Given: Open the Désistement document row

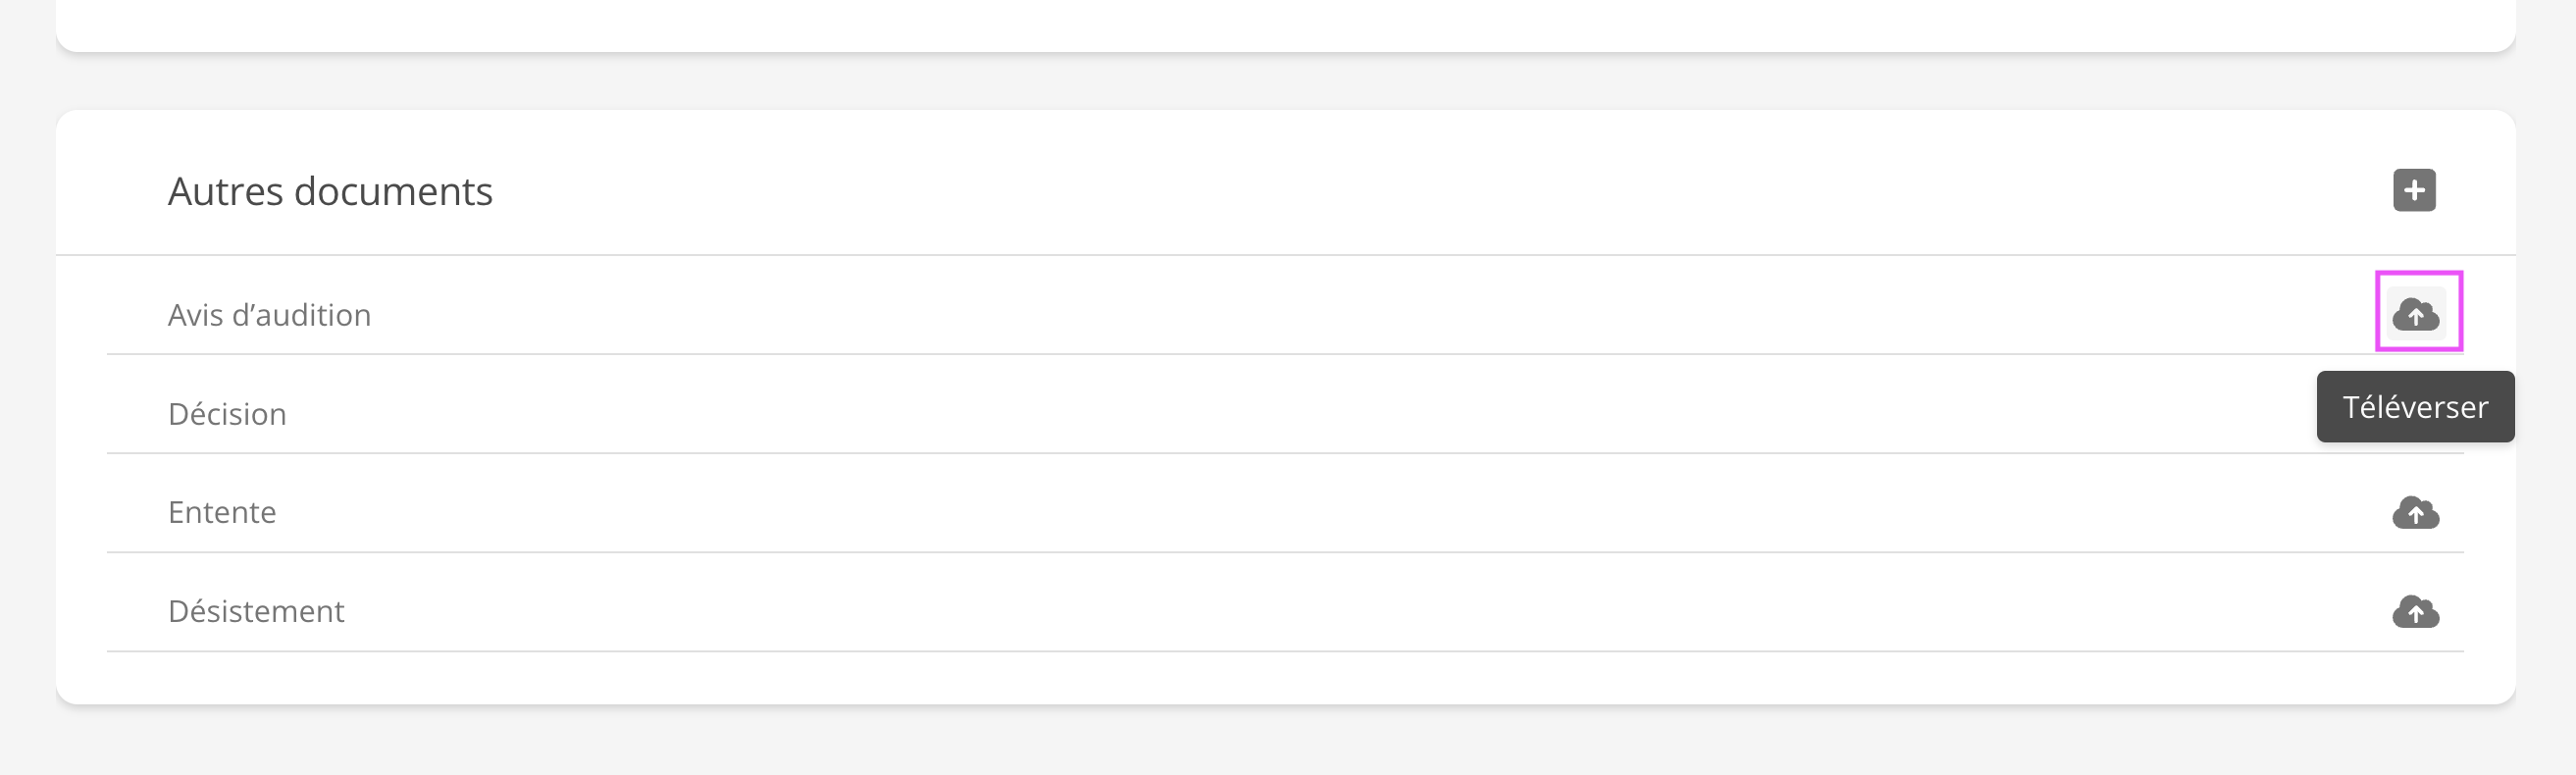Looking at the screenshot, I should [1200, 611].
